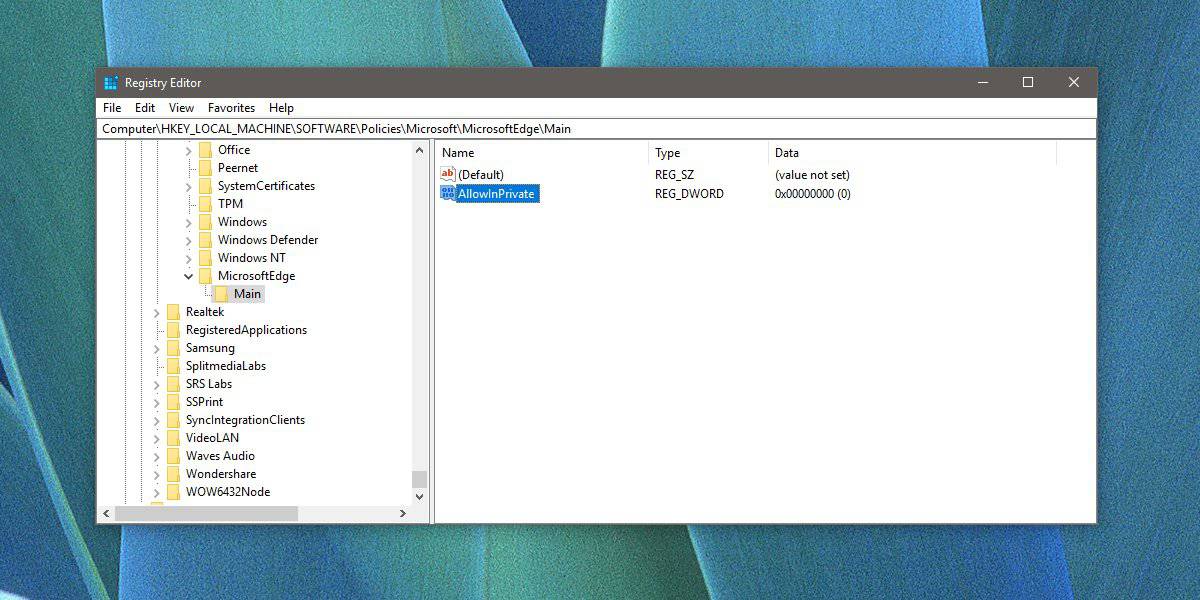Image resolution: width=1200 pixels, height=600 pixels.
Task: Select the SSPrint folder icon
Action: tap(174, 402)
